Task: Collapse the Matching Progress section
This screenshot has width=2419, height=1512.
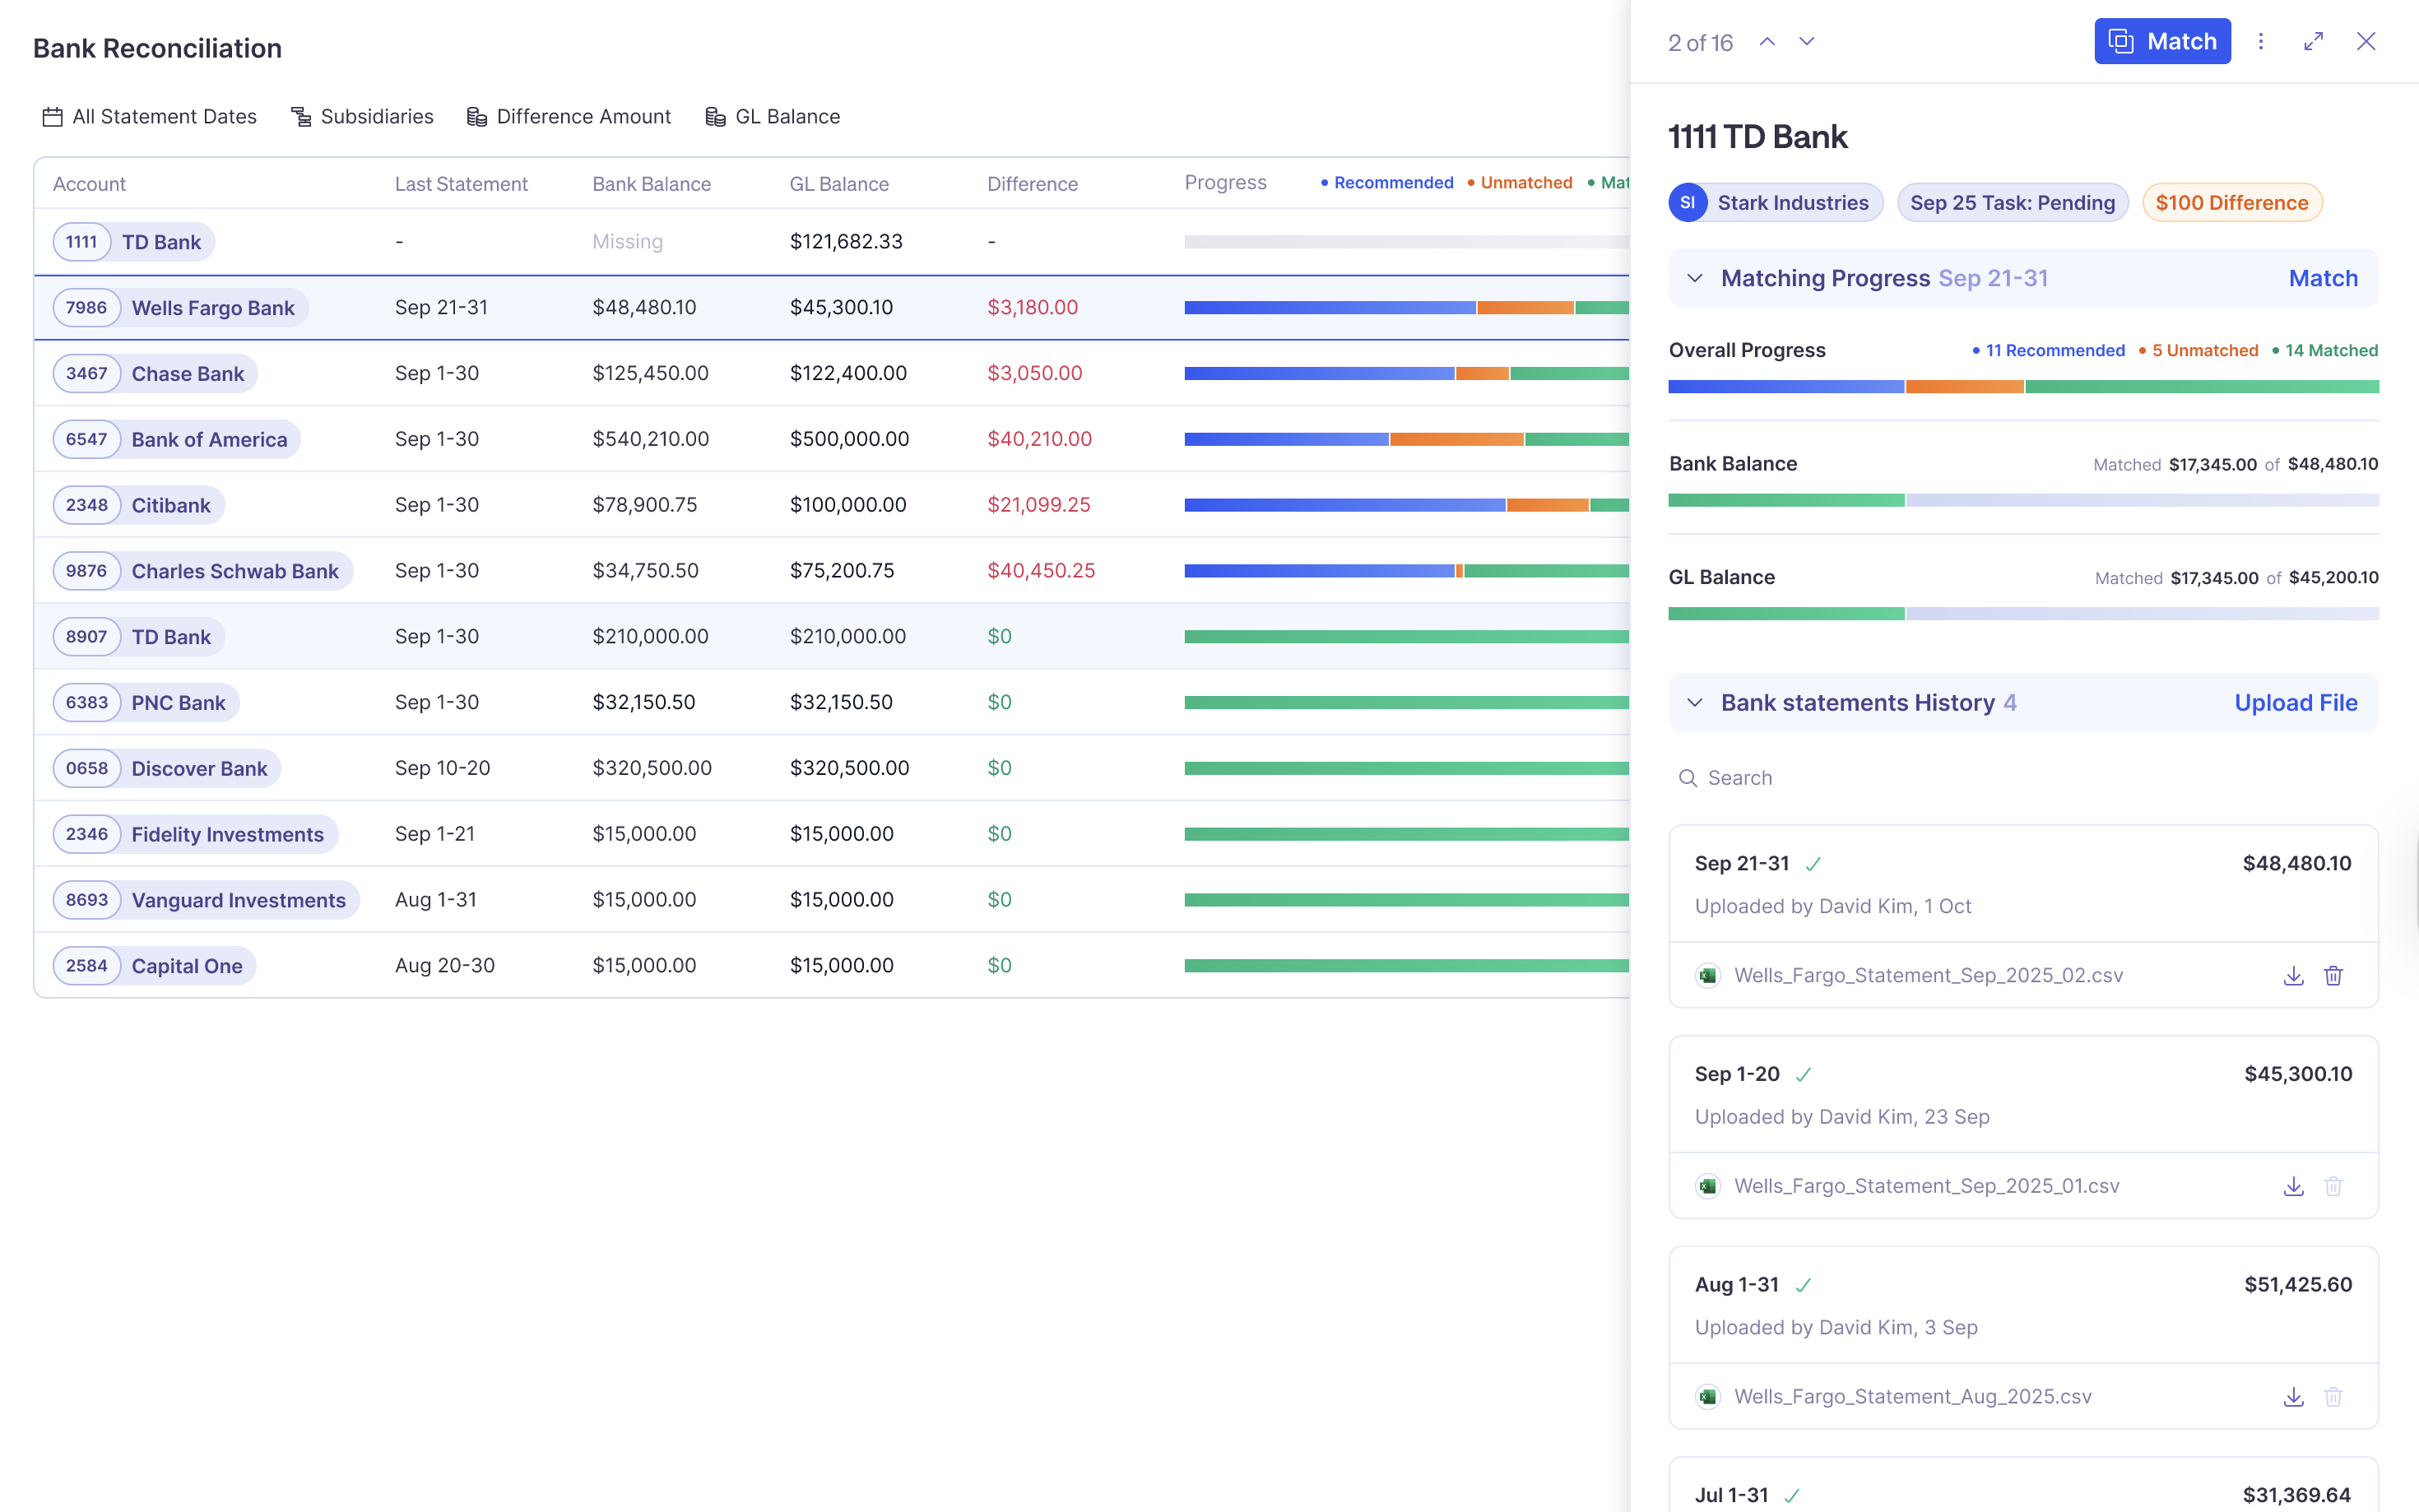Action: [1695, 279]
